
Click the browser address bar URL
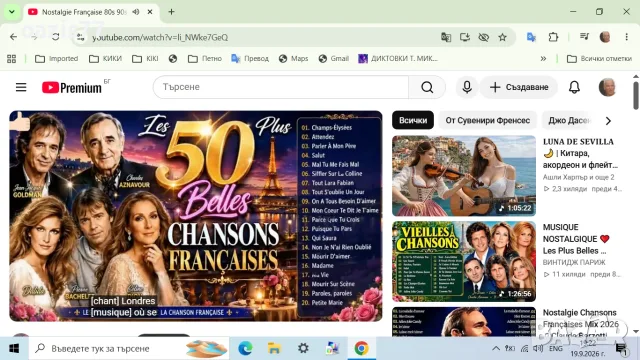click(x=160, y=37)
